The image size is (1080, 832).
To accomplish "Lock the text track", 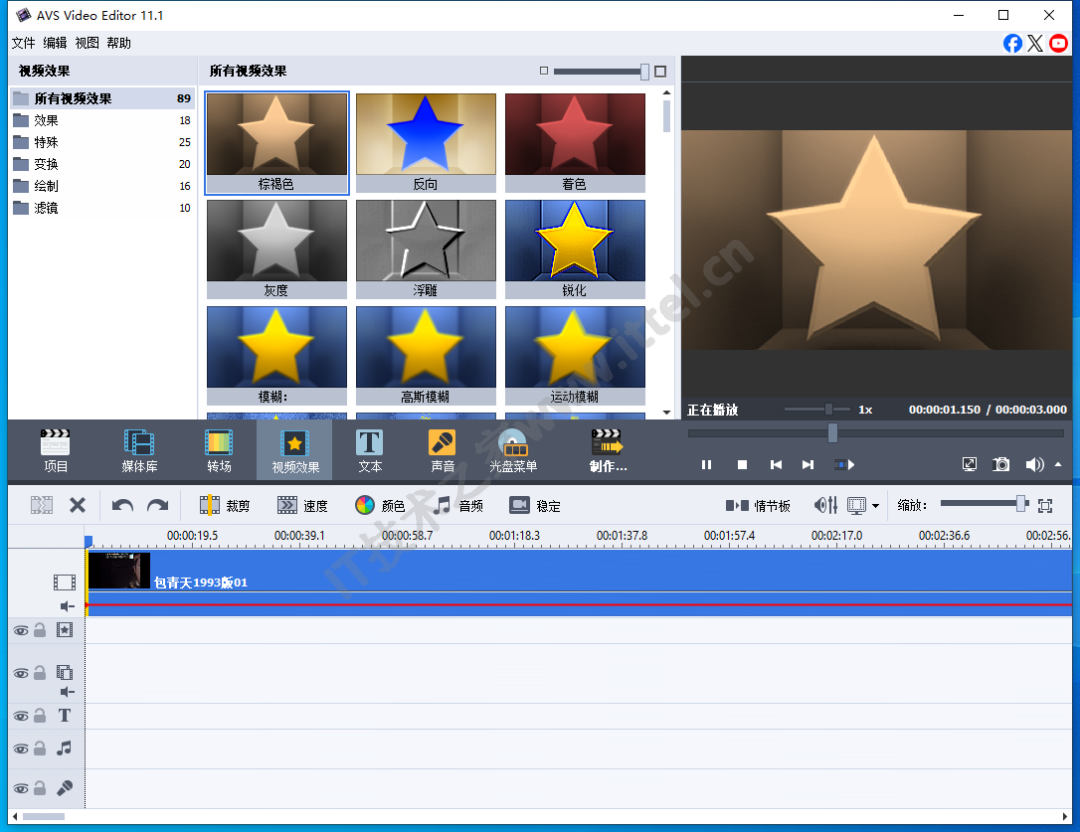I will pyautogui.click(x=40, y=716).
